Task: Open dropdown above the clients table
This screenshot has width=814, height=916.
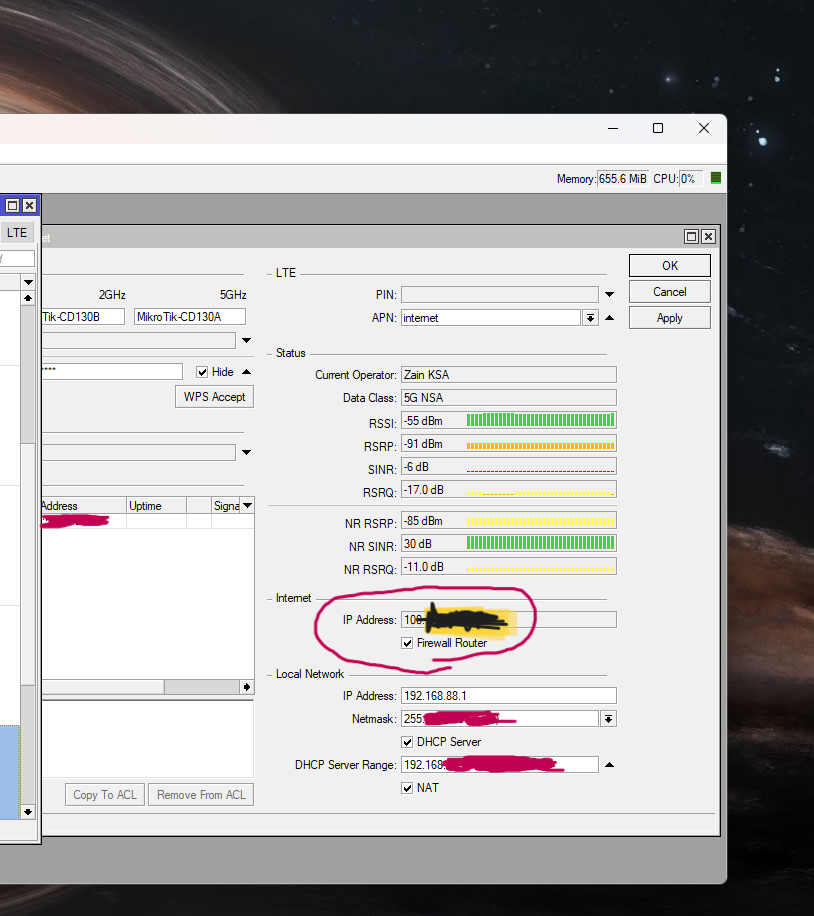Action: pos(247,452)
